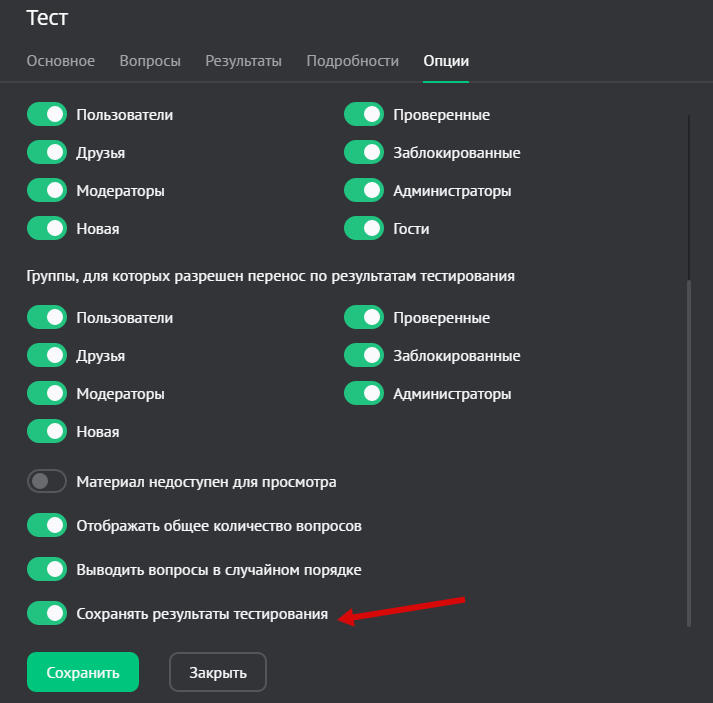Open the Вопросы tab

point(150,61)
